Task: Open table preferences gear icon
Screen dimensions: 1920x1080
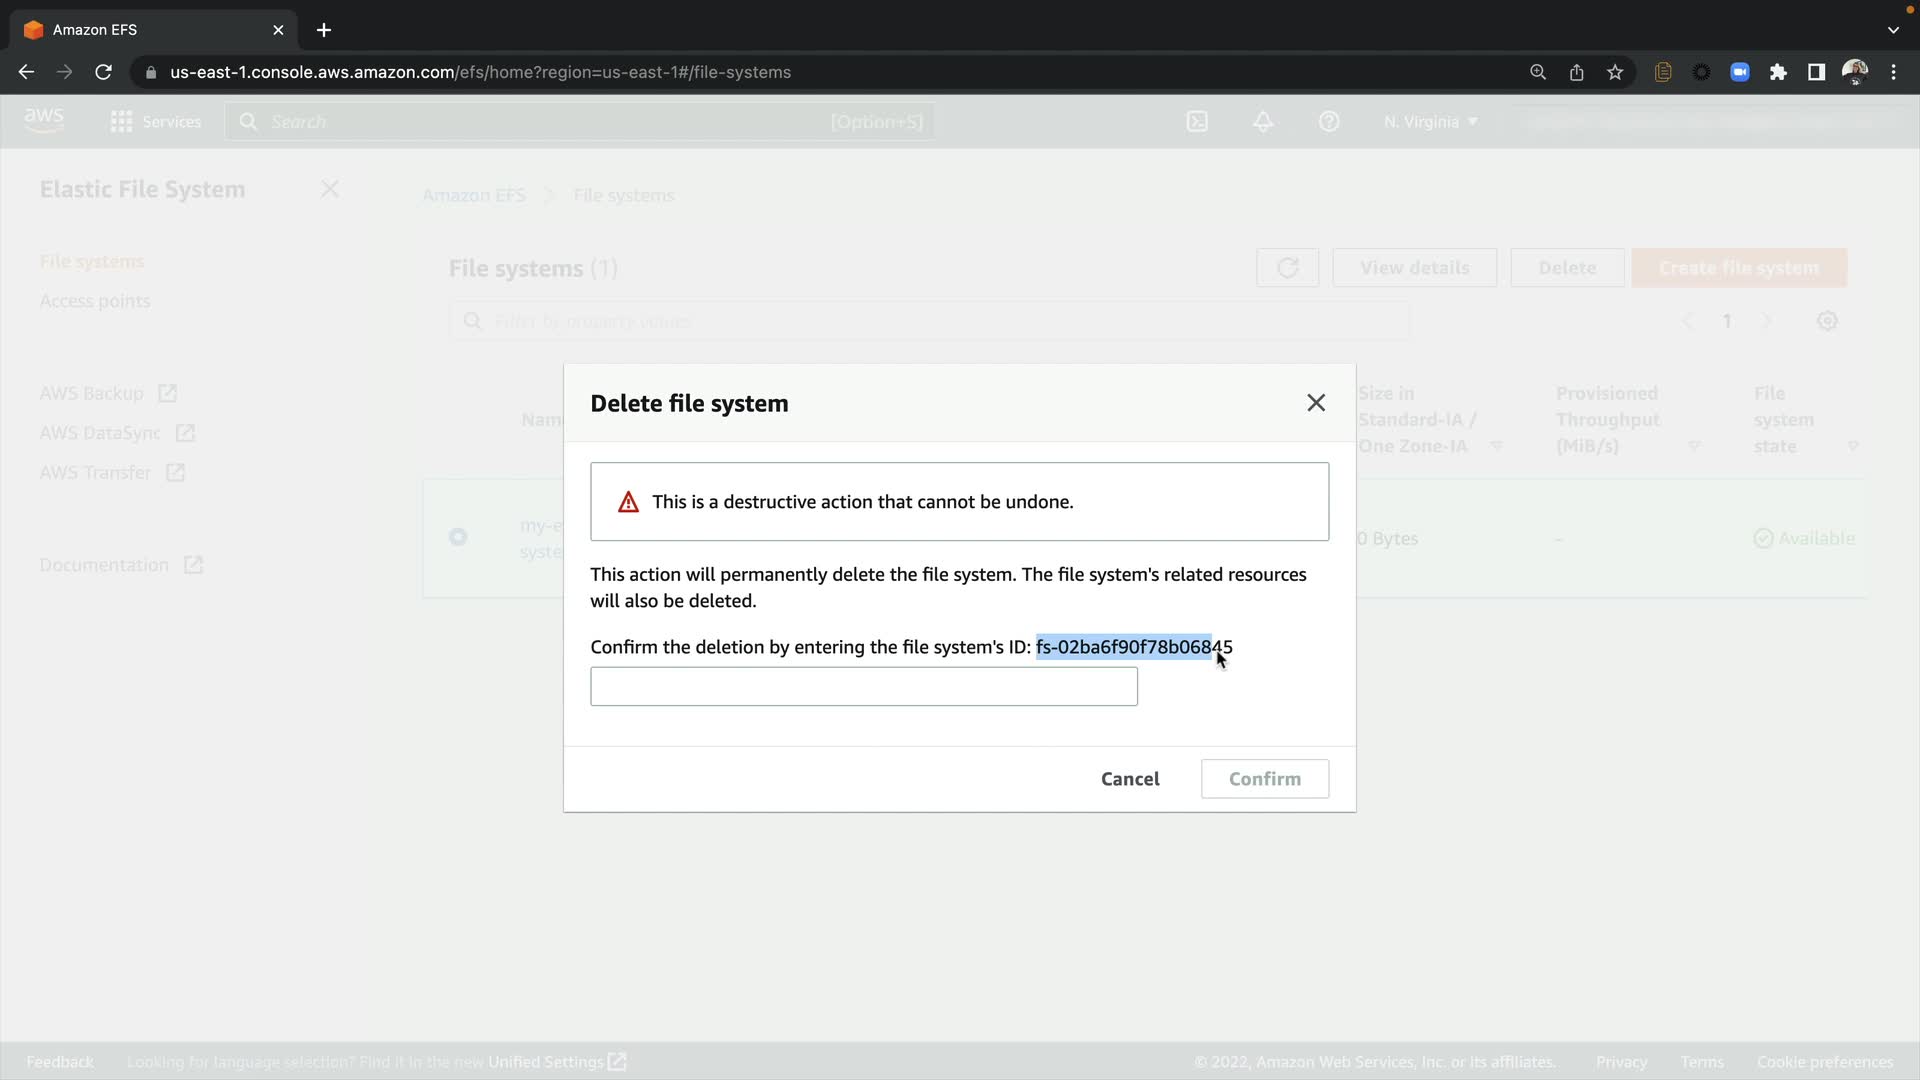Action: click(1827, 321)
